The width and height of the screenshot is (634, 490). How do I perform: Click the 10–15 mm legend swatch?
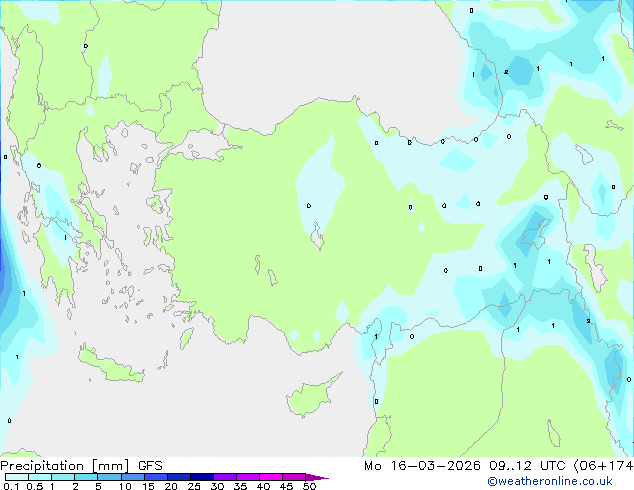click(133, 477)
